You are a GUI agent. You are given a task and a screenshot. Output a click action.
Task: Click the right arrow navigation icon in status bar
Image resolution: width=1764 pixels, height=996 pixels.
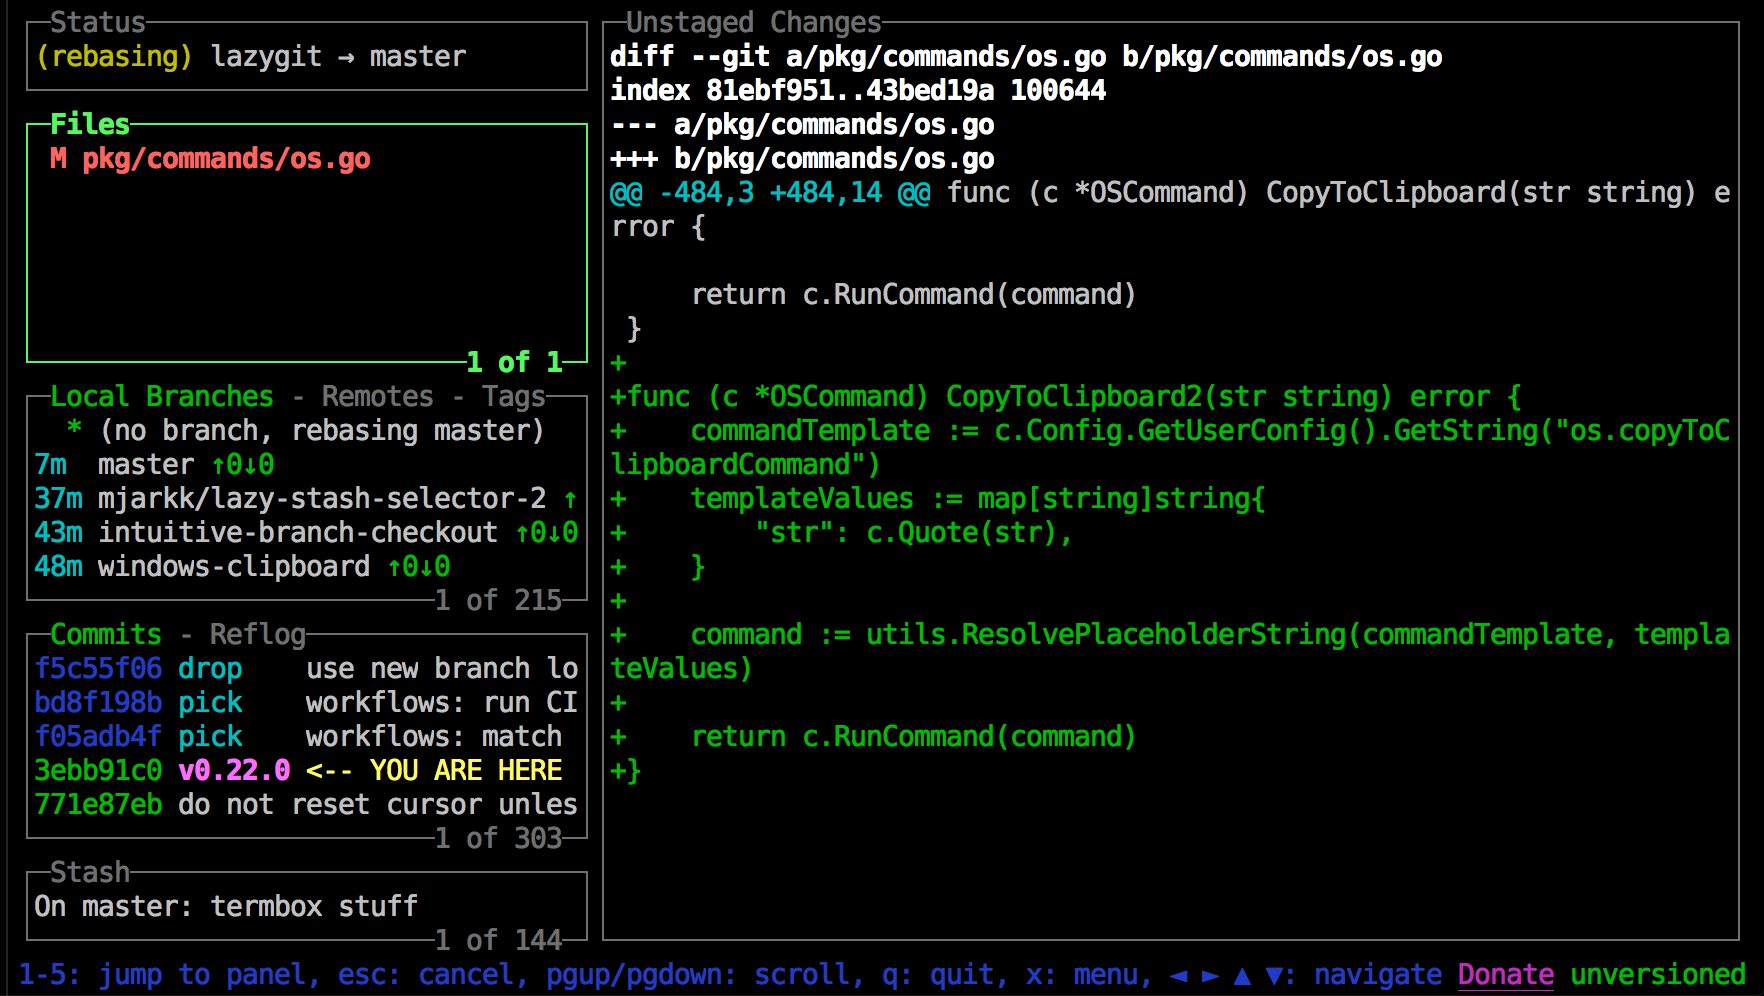pos(1213,974)
